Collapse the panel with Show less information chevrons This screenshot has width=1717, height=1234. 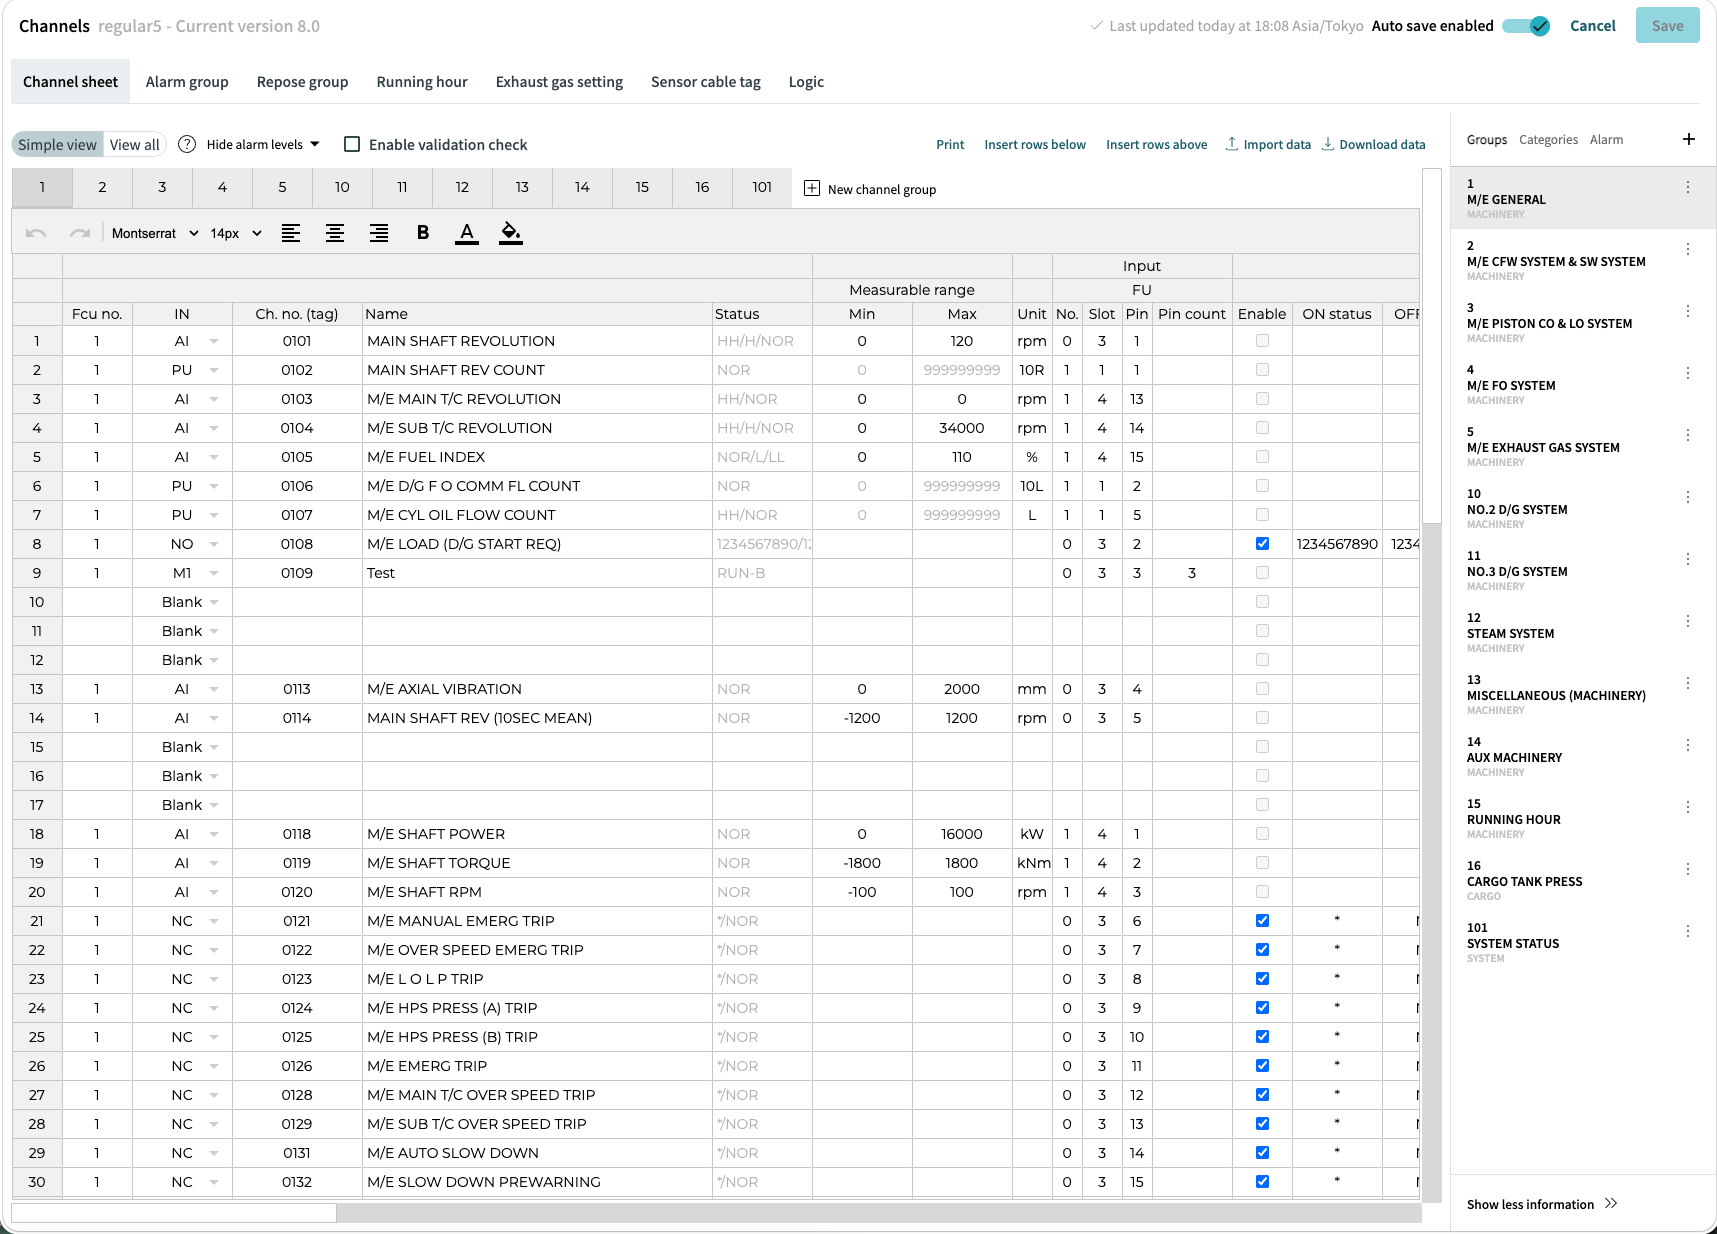pyautogui.click(x=1611, y=1203)
